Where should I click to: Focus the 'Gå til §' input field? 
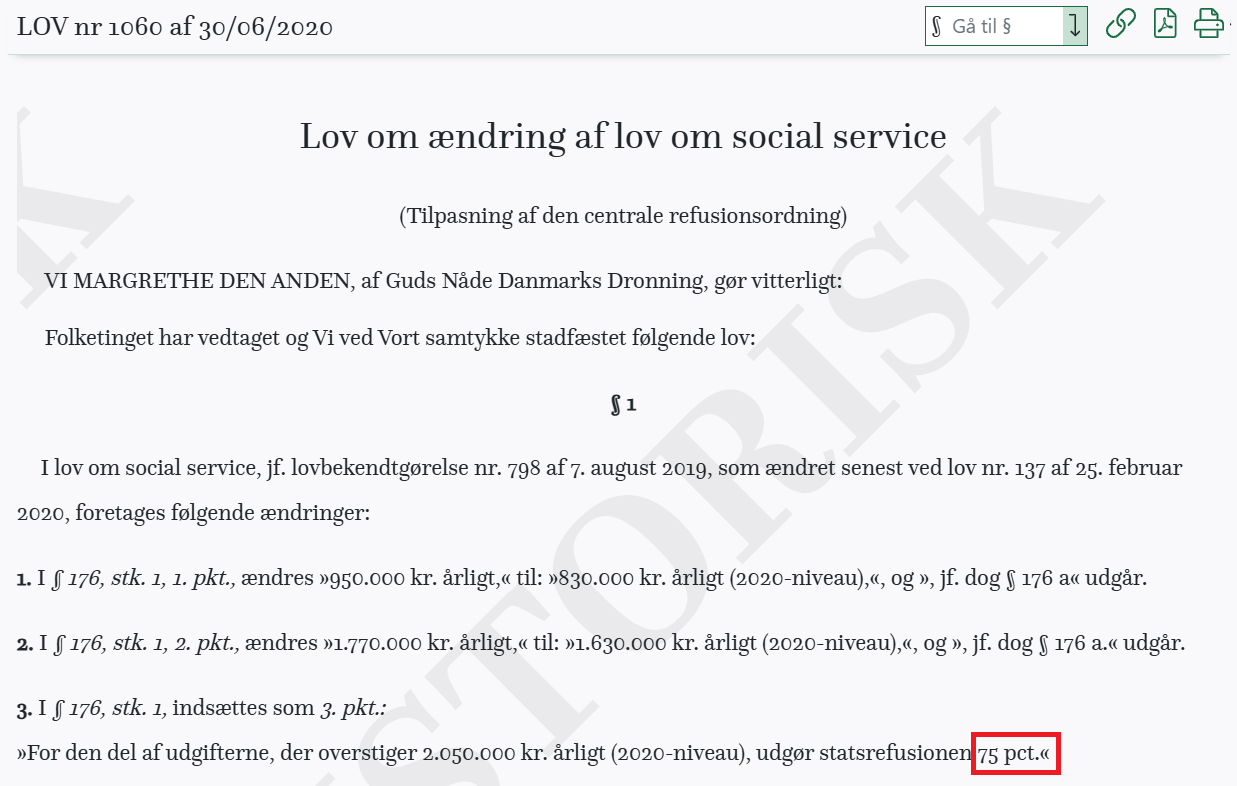click(994, 26)
